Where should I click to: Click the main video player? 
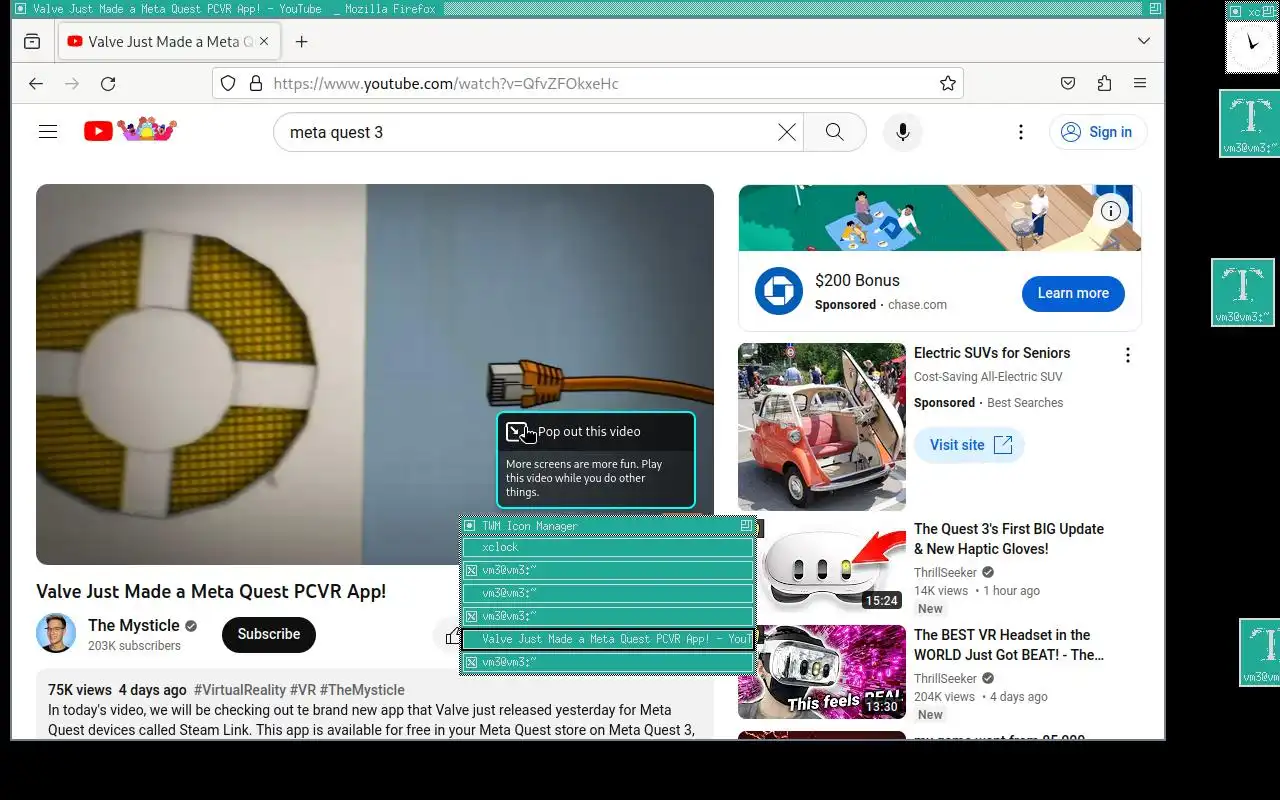[375, 374]
